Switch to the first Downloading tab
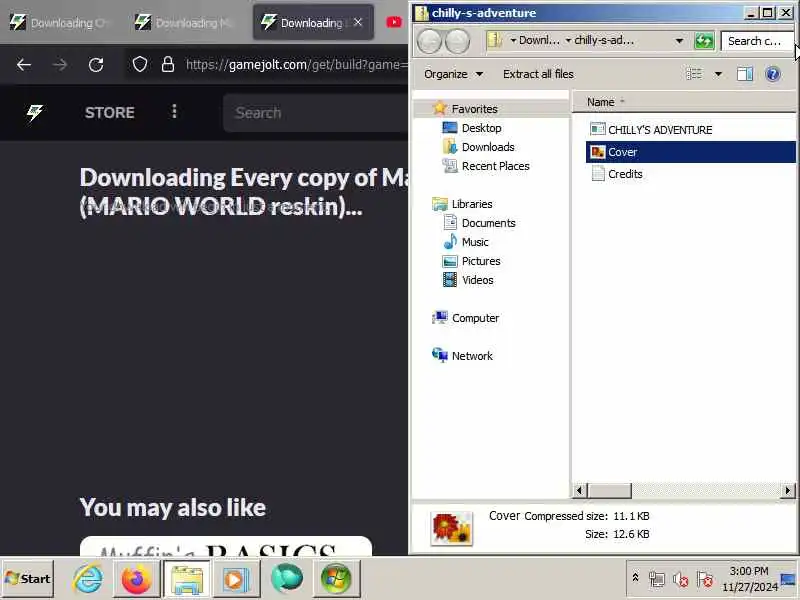This screenshot has height=600, width=800. pyautogui.click(x=60, y=22)
